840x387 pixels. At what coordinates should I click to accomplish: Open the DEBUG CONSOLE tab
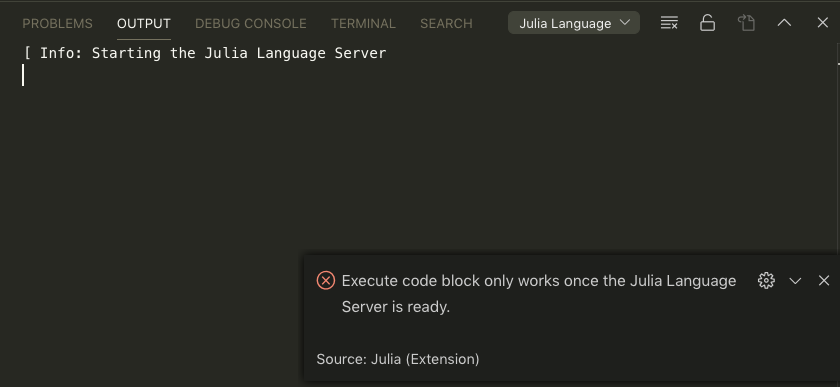251,24
